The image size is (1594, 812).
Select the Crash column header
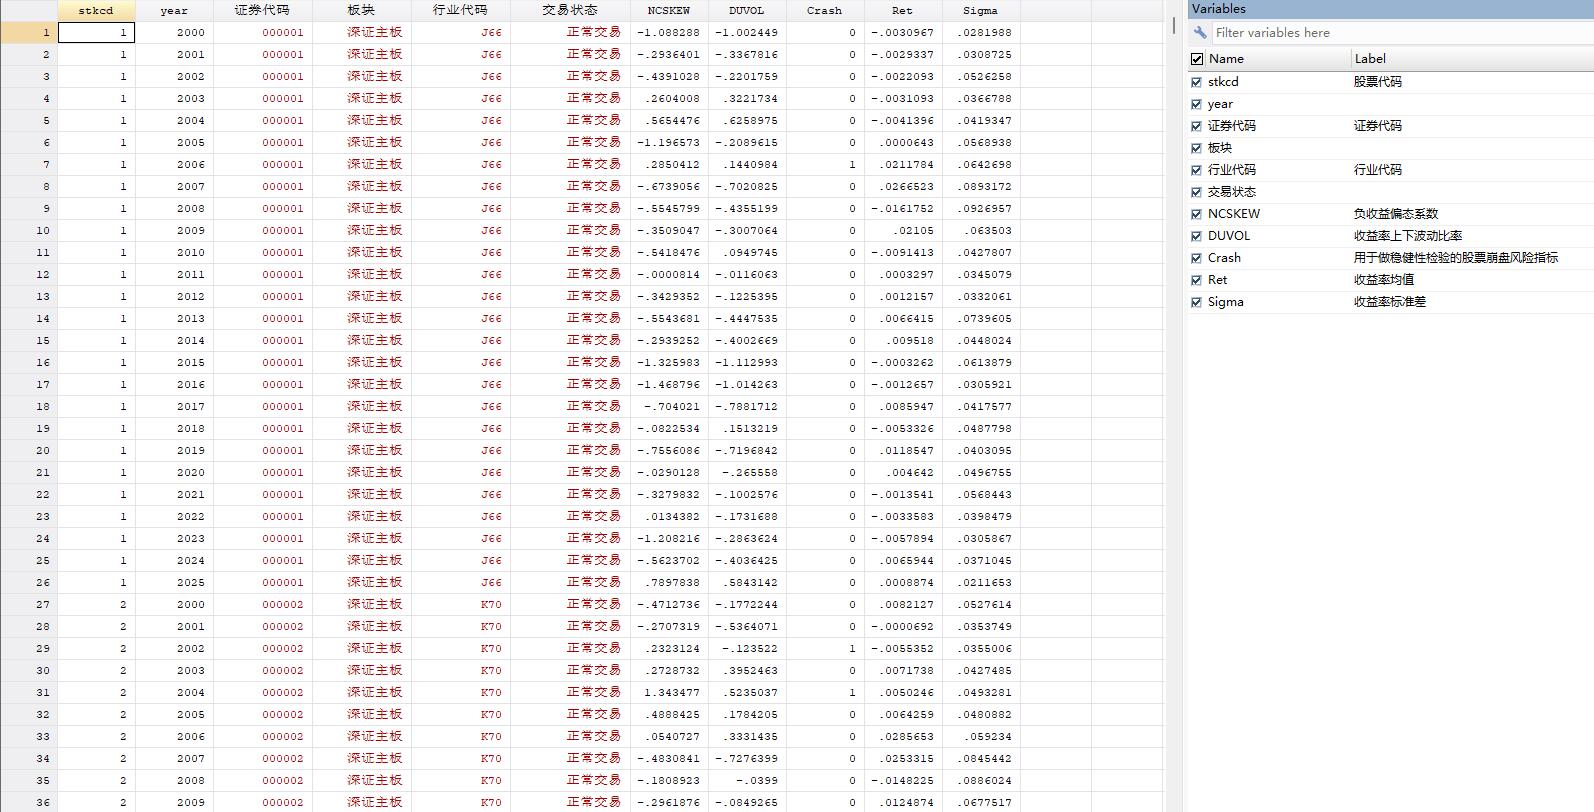[x=825, y=10]
